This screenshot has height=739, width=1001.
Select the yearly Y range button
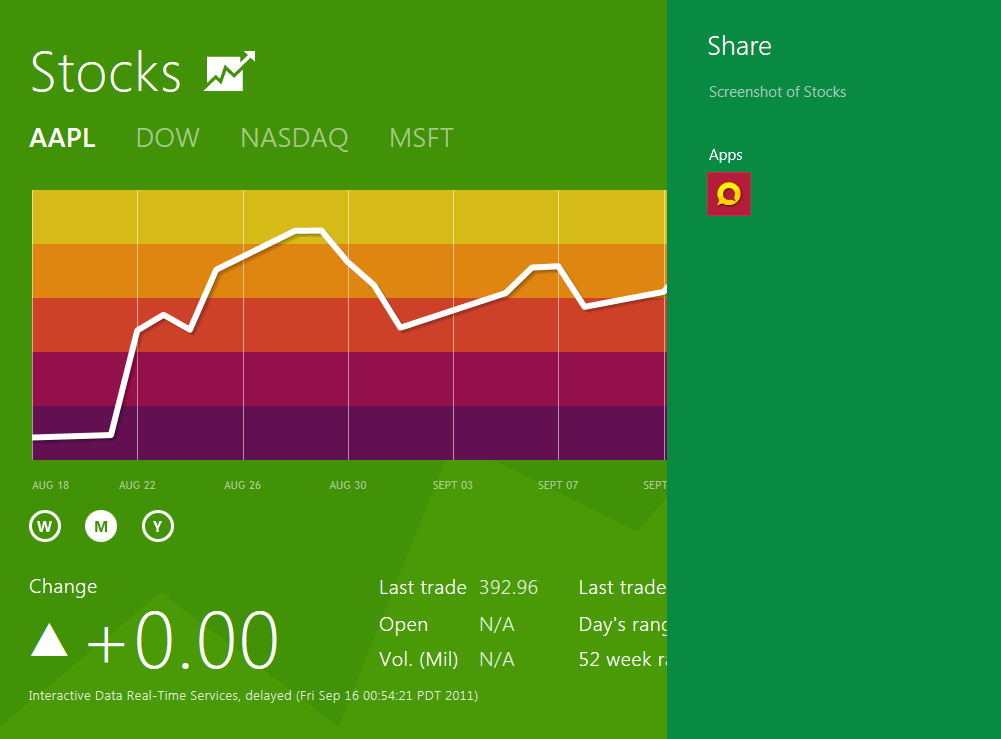[x=158, y=526]
